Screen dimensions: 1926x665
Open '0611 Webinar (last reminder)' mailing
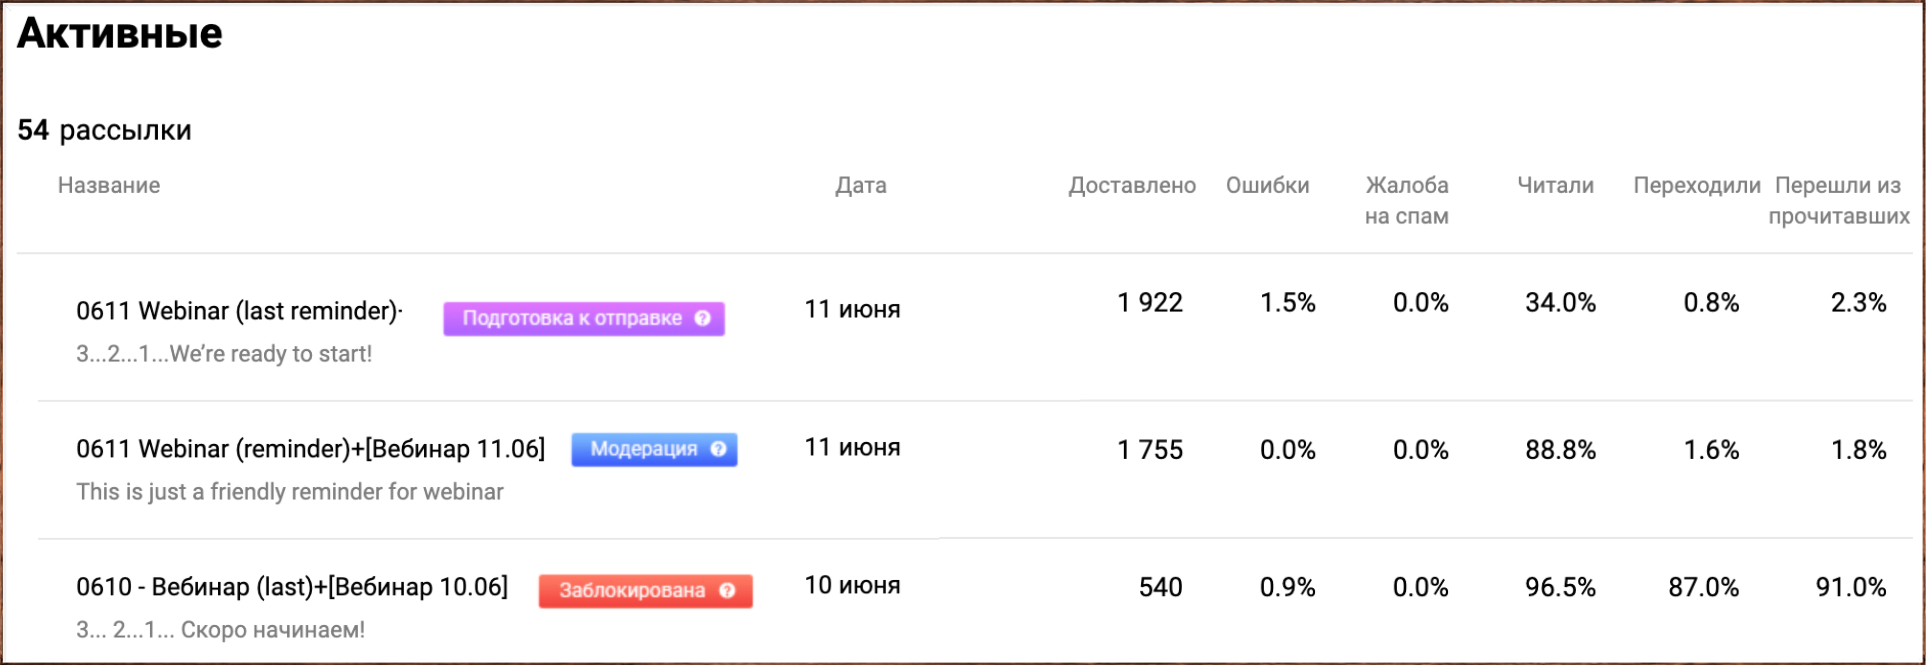tap(238, 311)
